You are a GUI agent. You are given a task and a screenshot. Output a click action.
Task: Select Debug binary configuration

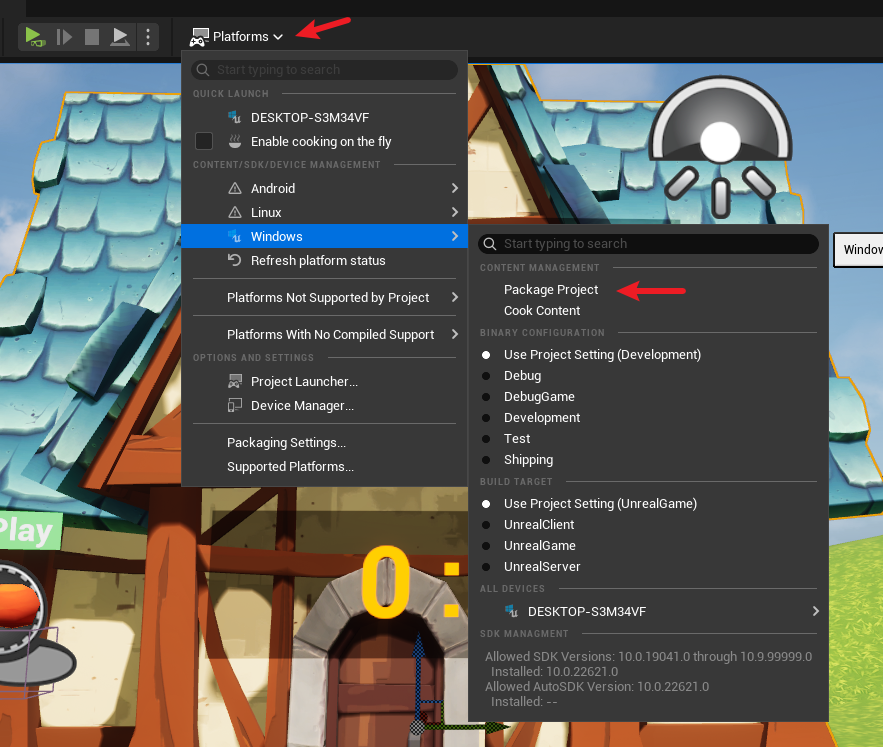(648, 376)
